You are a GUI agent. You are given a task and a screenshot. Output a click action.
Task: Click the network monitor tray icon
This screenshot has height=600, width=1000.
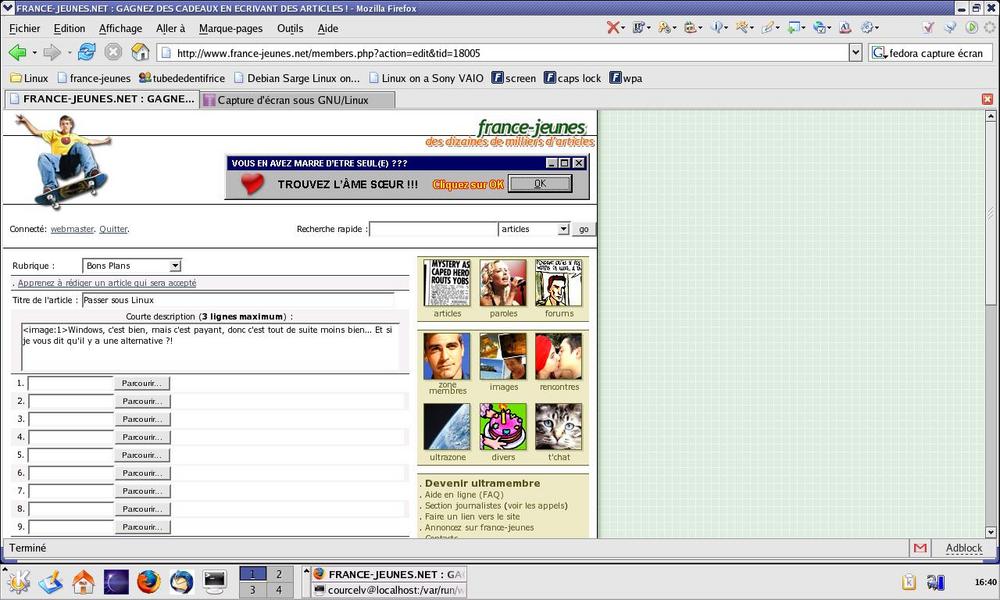936,582
